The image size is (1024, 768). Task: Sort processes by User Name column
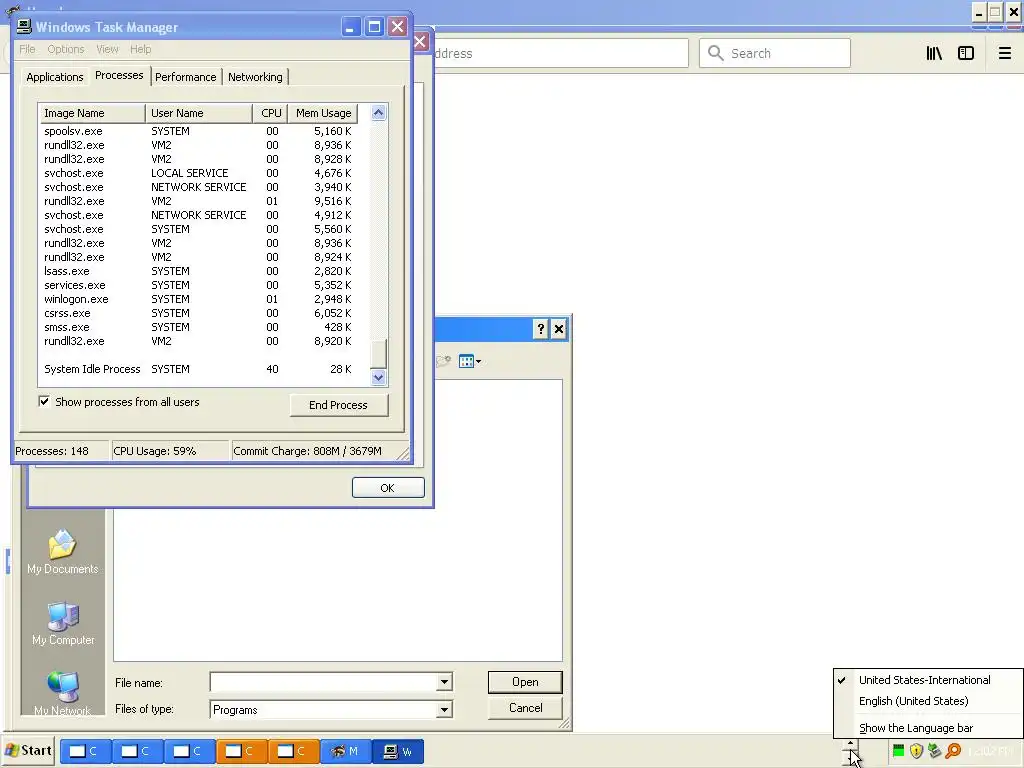[x=199, y=113]
